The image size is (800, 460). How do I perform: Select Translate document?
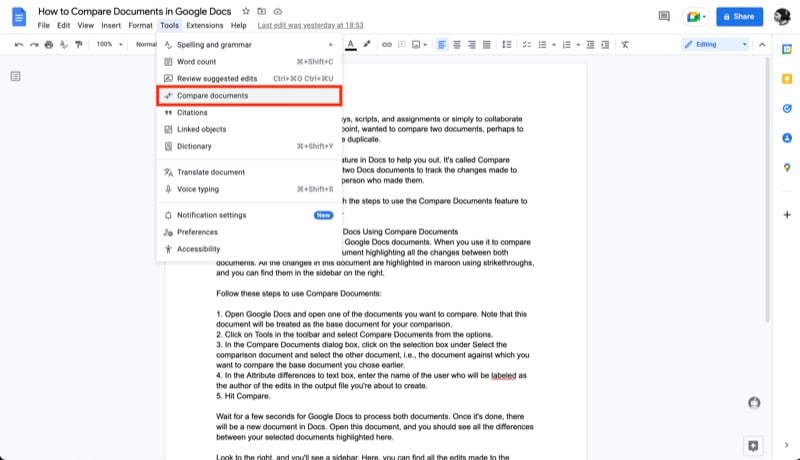[x=249, y=172]
